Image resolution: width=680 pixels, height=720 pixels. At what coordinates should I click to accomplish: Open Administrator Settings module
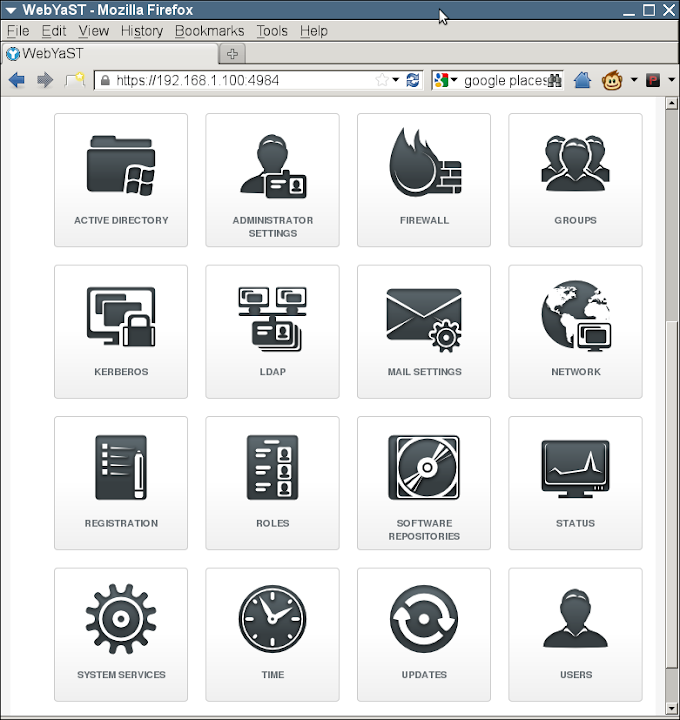[272, 180]
